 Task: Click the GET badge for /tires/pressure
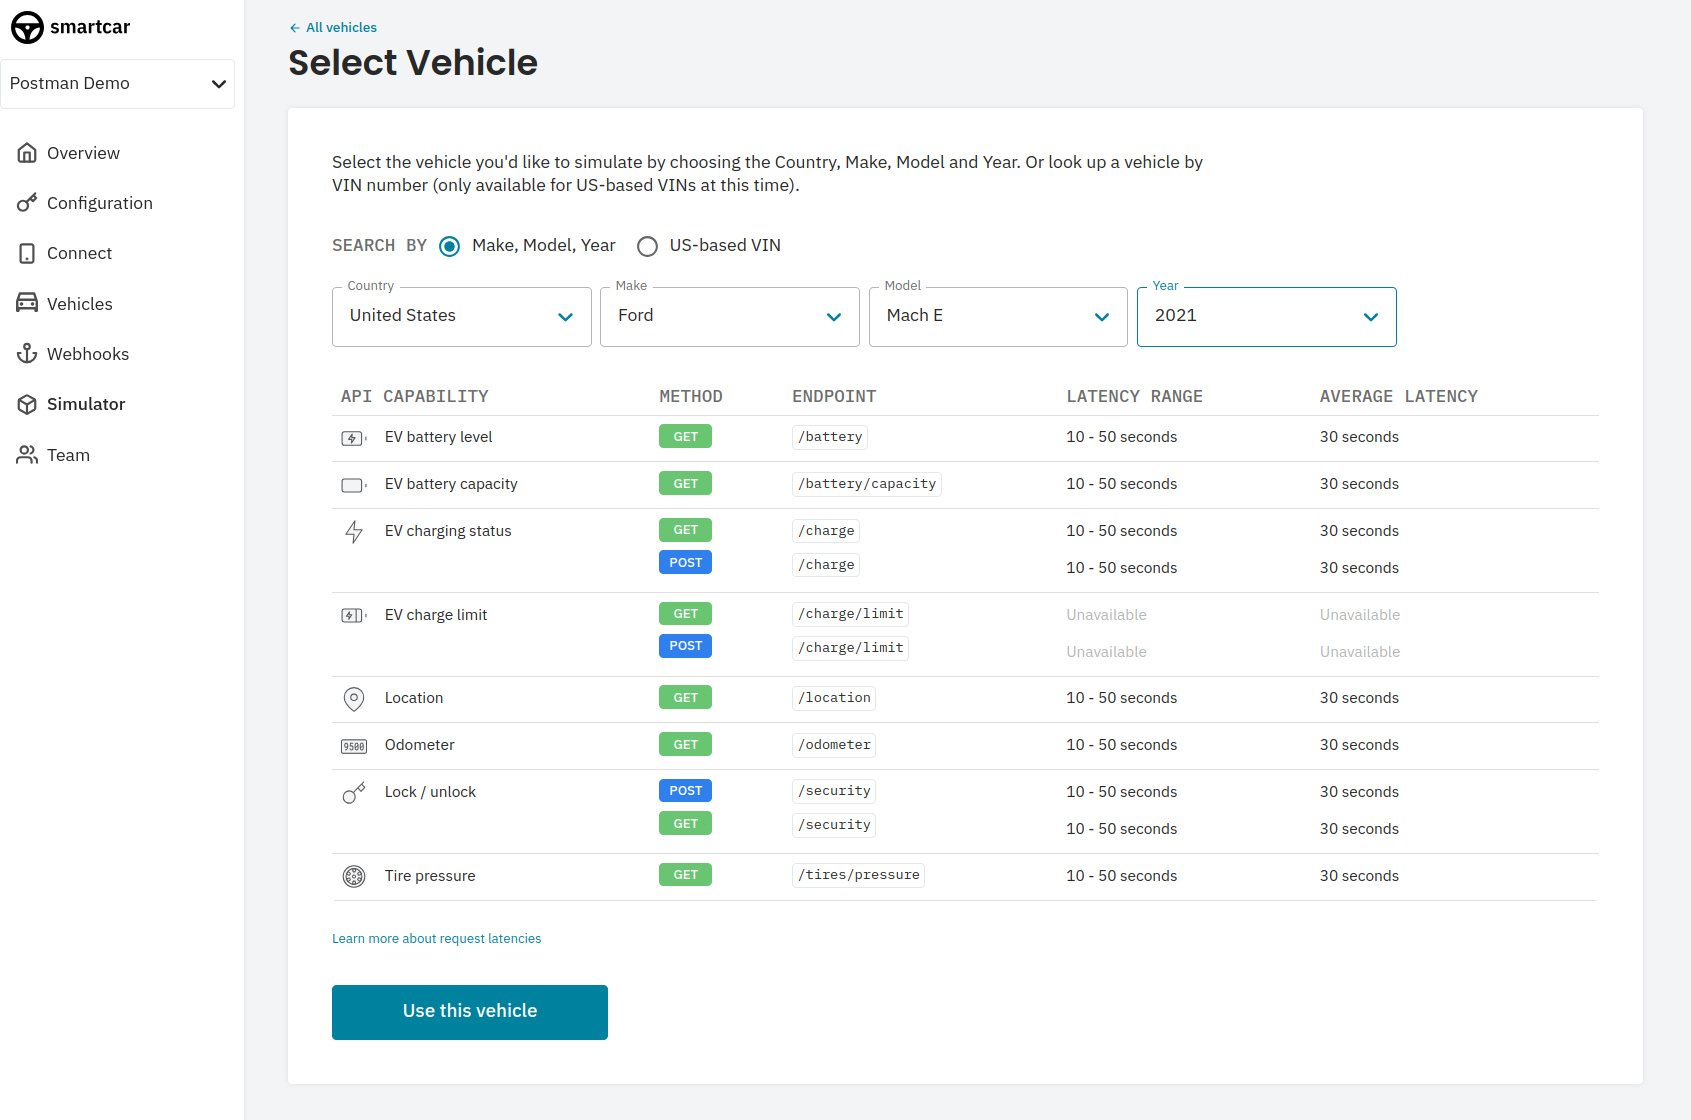tap(685, 874)
